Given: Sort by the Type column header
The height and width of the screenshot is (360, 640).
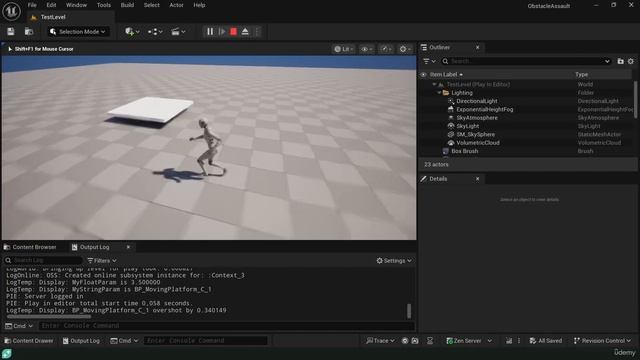Looking at the screenshot, I should [582, 75].
